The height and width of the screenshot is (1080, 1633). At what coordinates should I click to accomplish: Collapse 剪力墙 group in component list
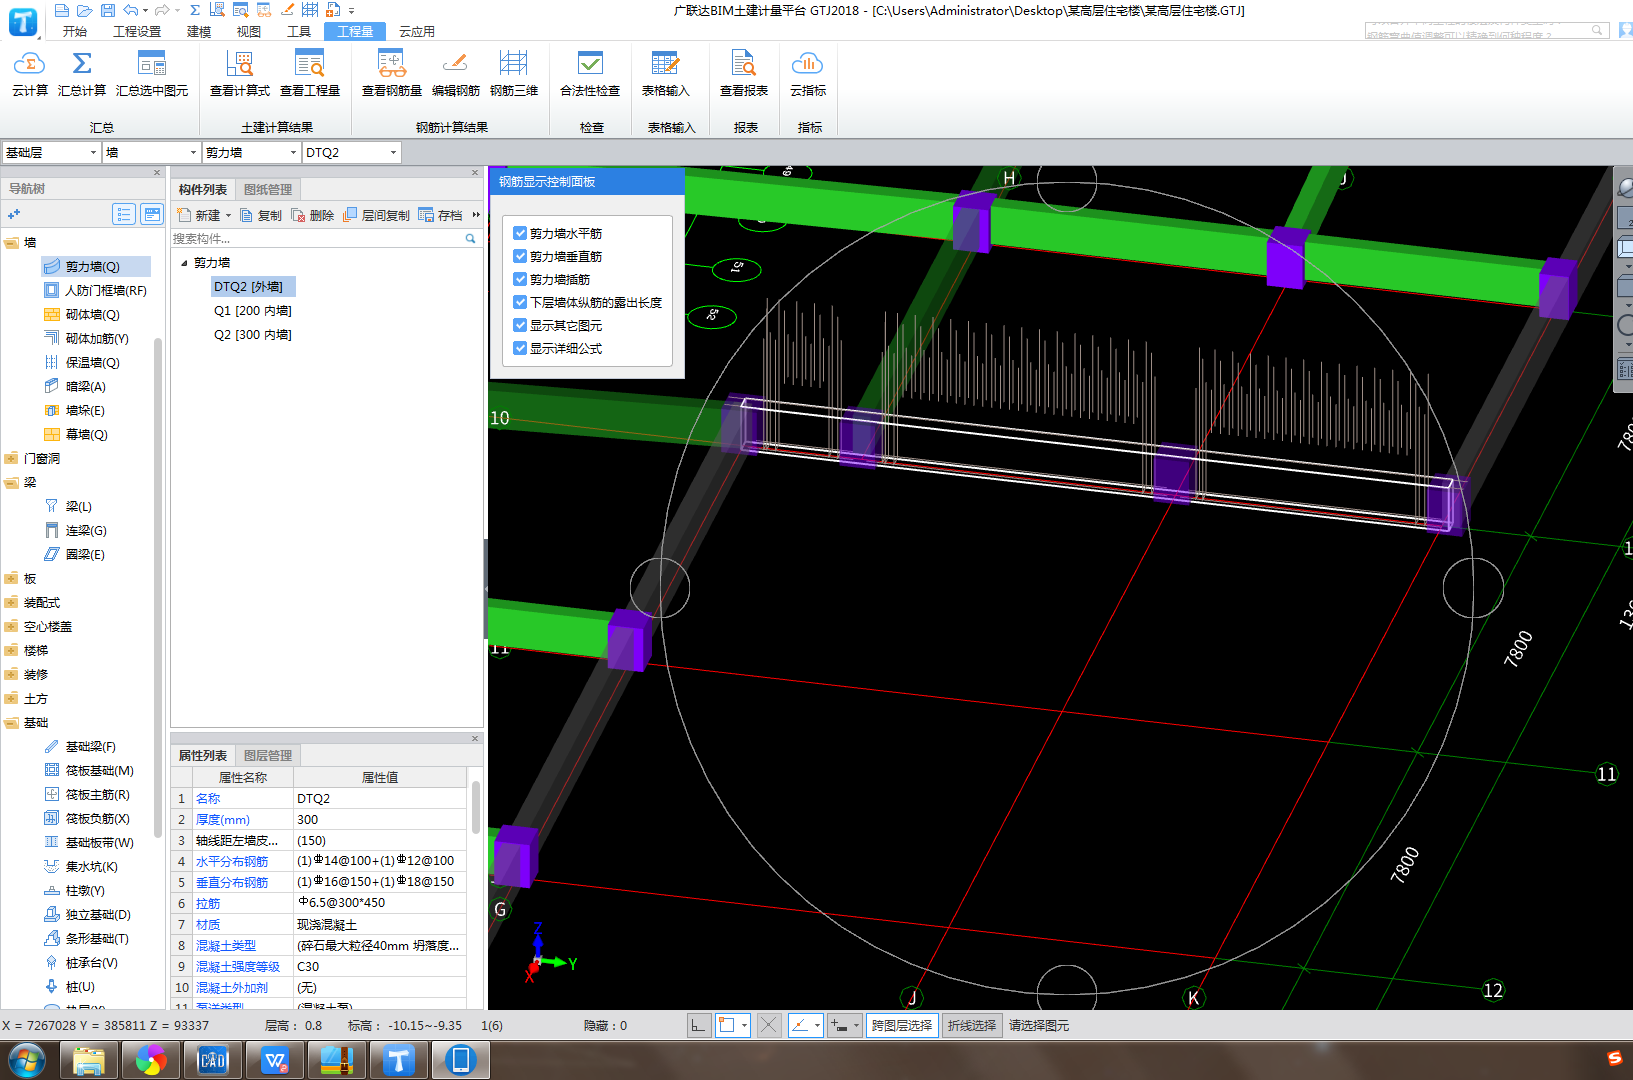(x=184, y=263)
